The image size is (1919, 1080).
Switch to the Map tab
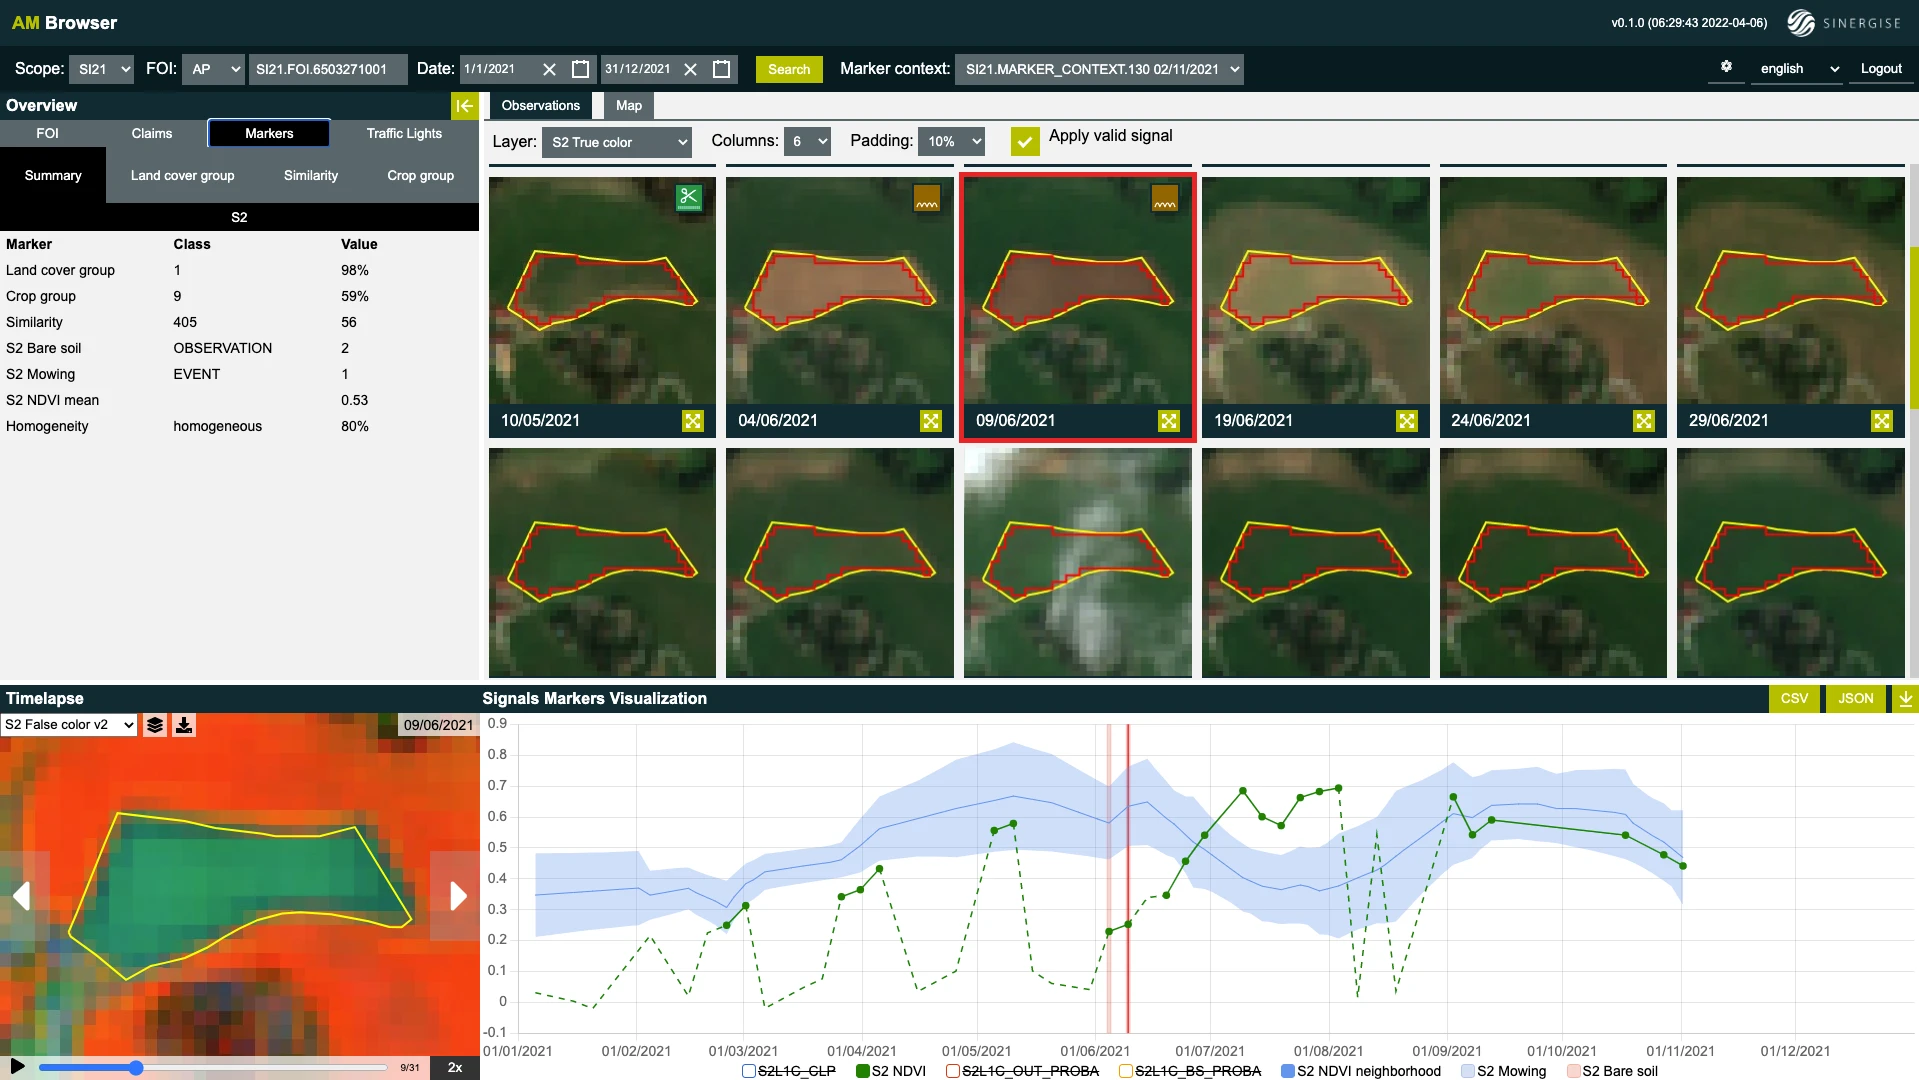628,105
